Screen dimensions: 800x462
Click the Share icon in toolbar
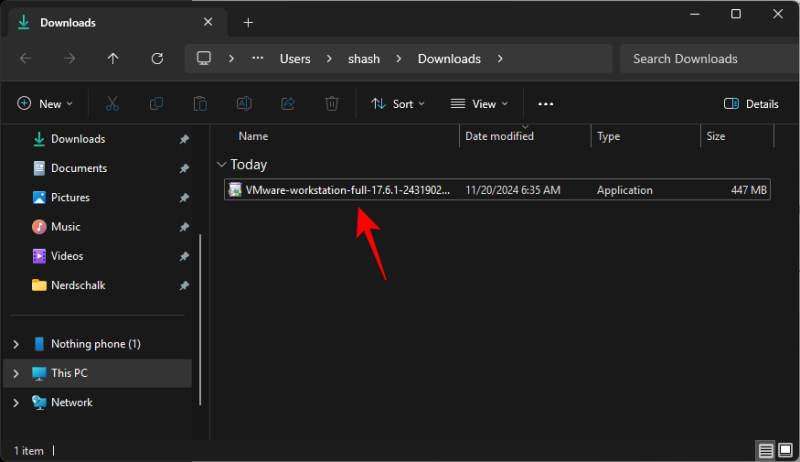click(x=288, y=103)
